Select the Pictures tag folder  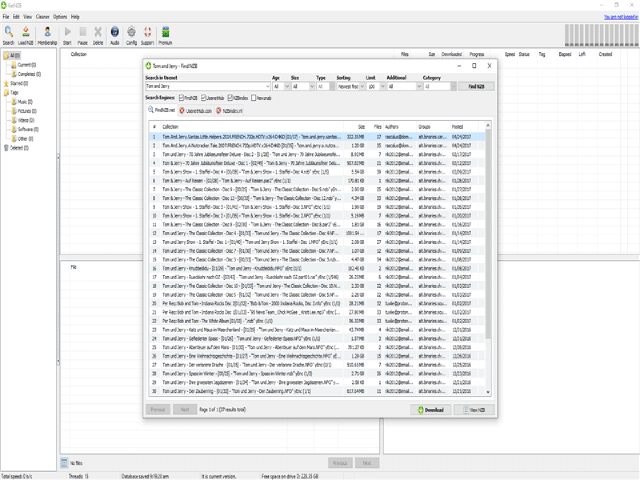(24, 111)
